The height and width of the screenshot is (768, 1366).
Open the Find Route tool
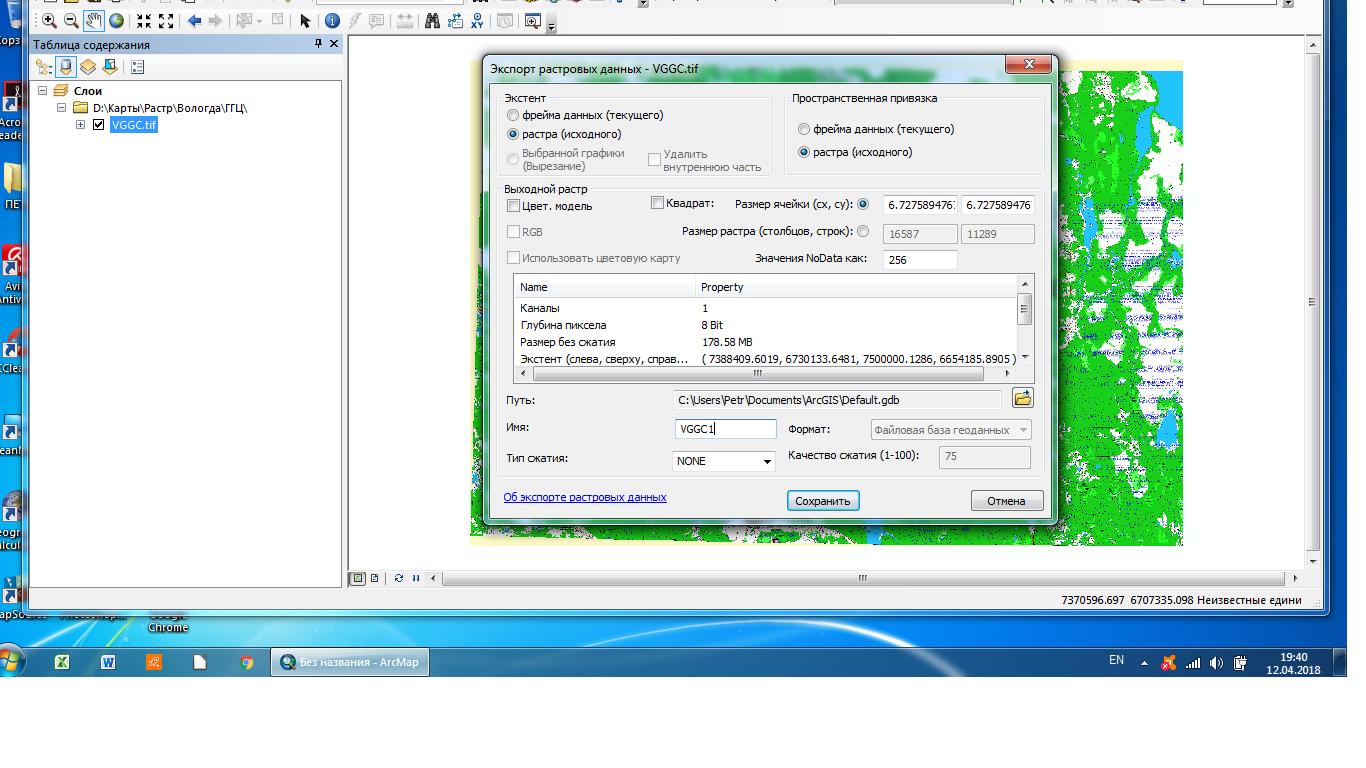click(455, 20)
